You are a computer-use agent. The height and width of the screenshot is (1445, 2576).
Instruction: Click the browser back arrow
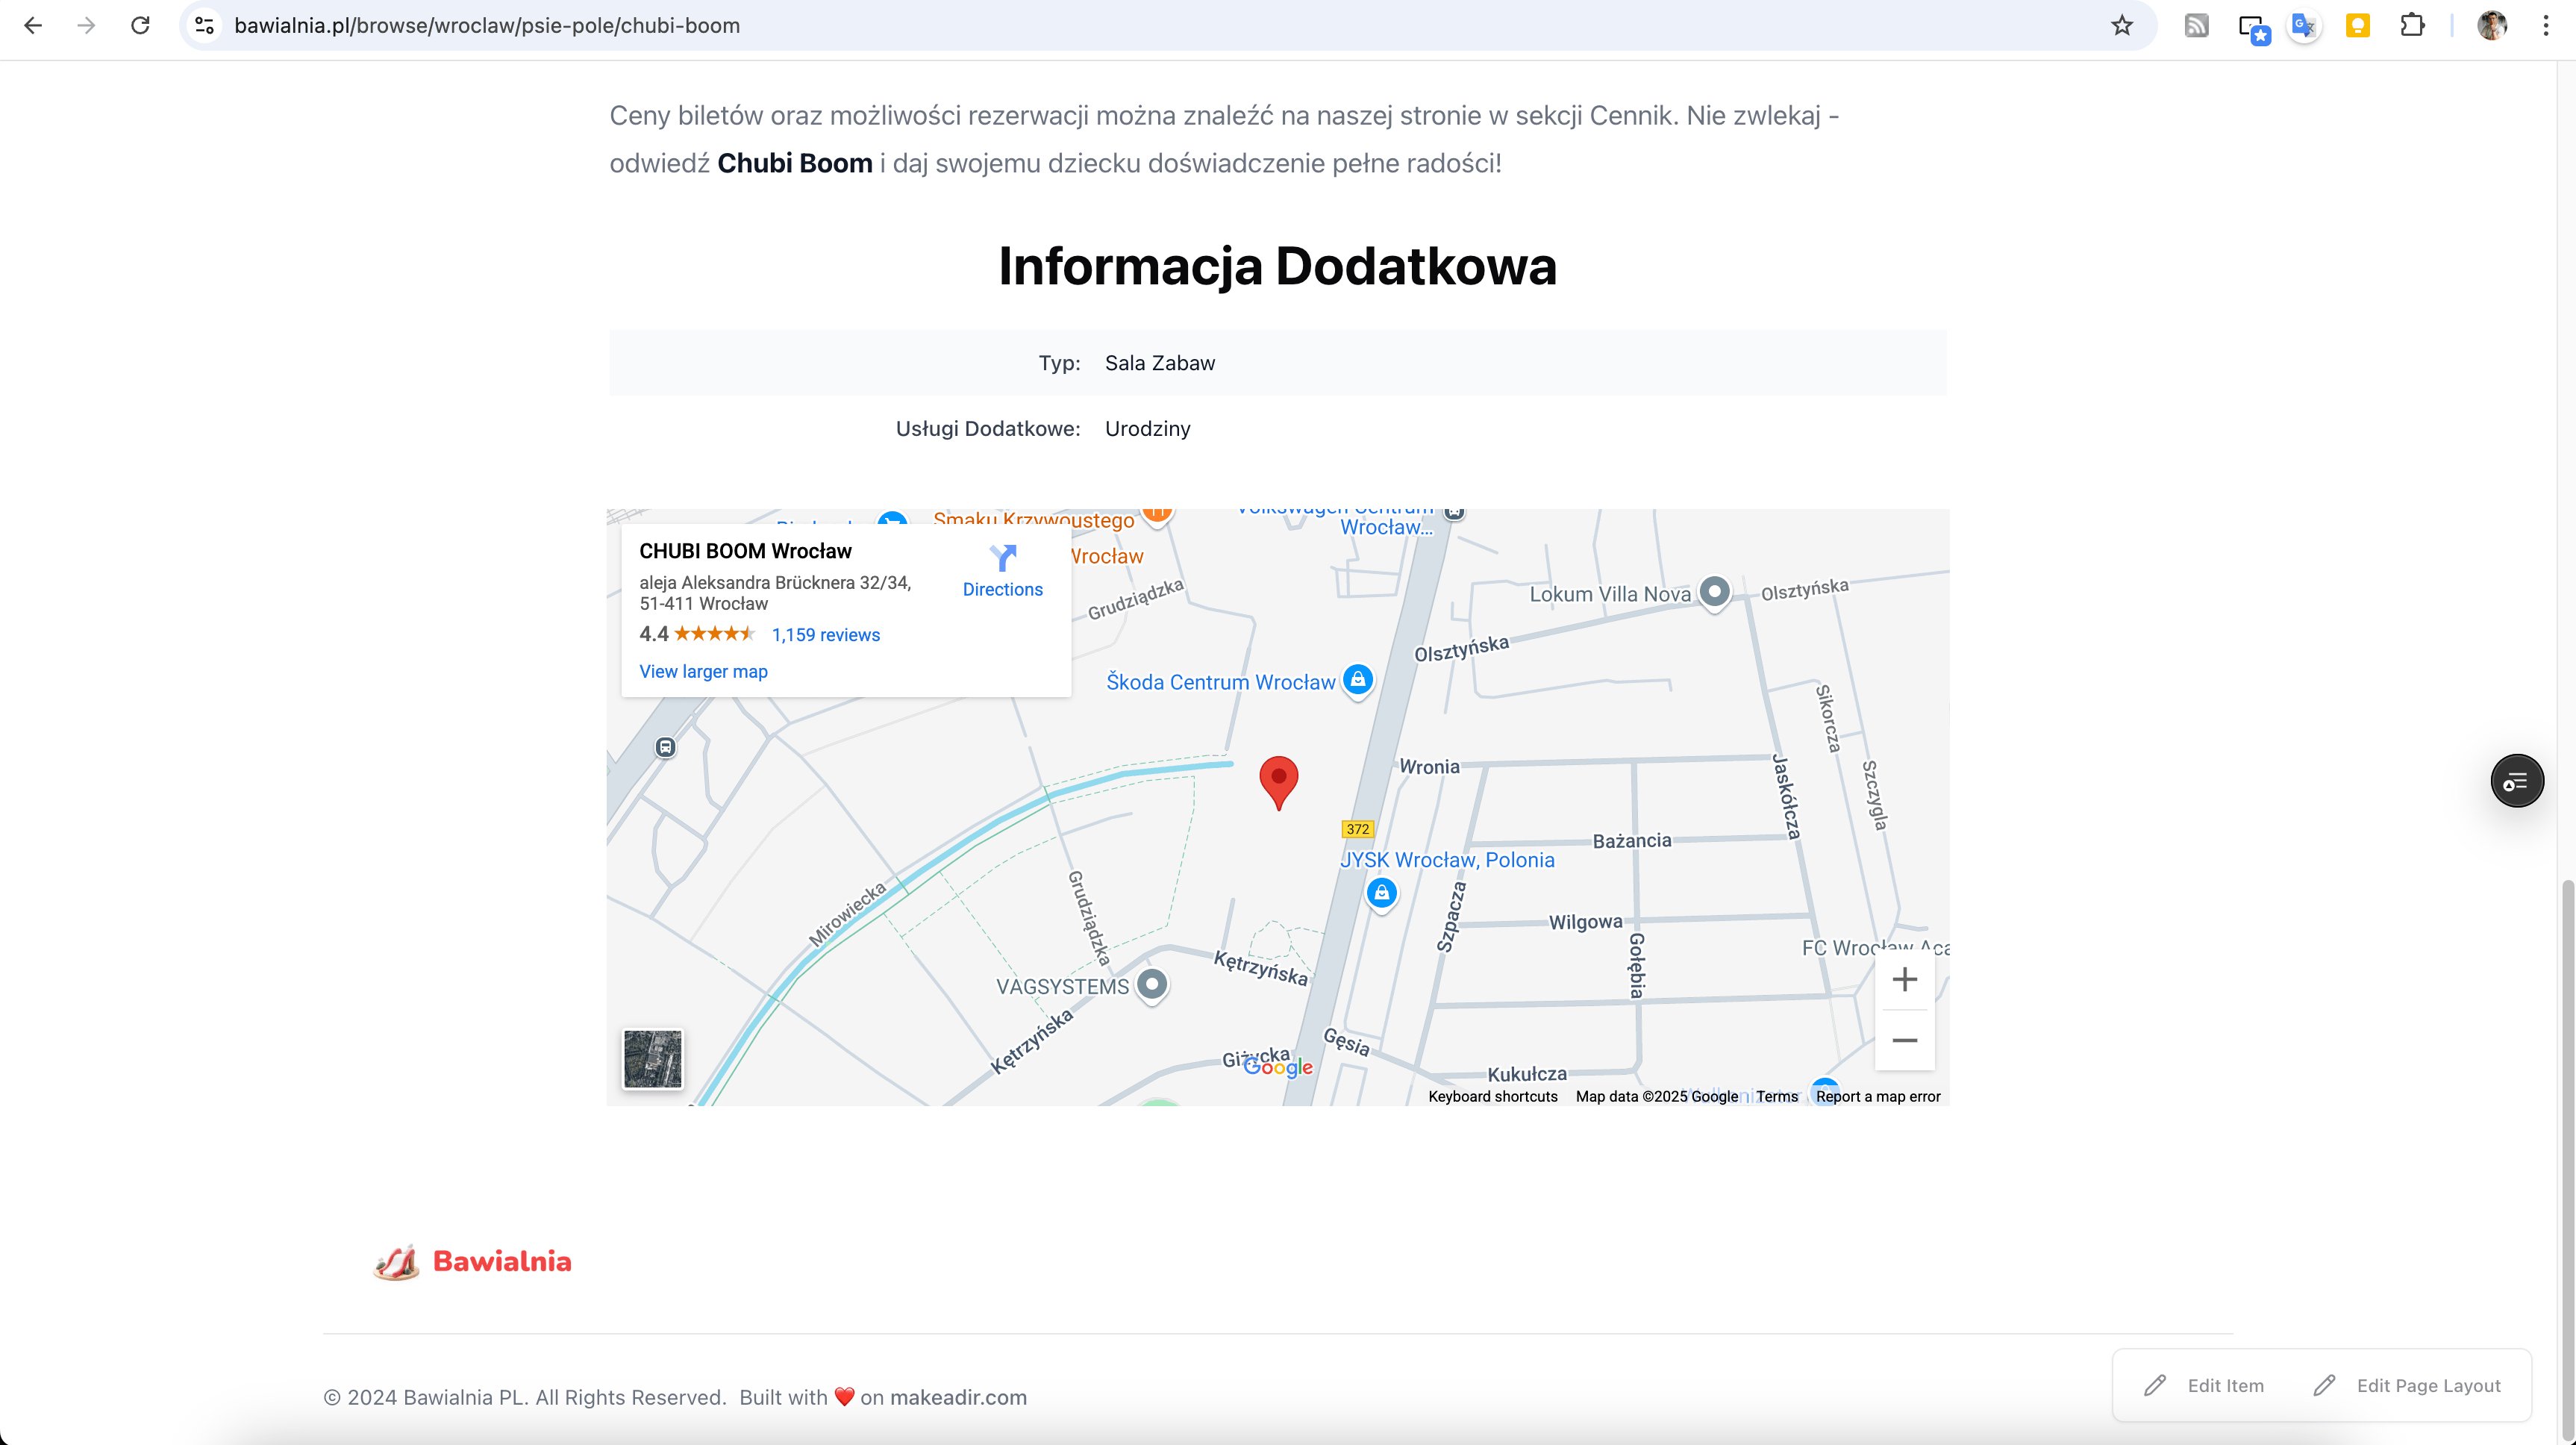[x=33, y=26]
